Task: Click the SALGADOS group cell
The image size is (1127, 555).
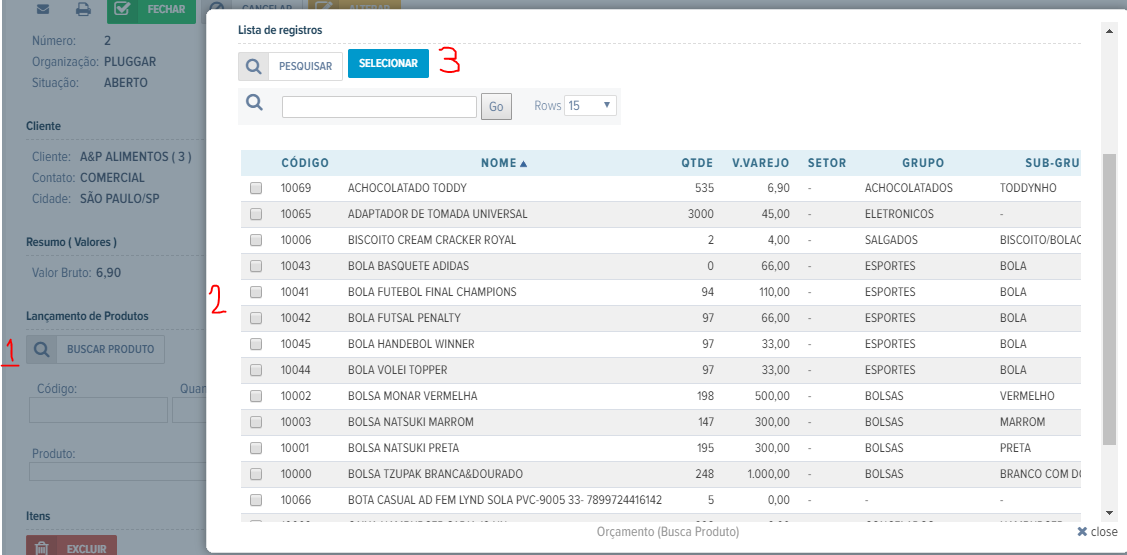Action: pyautogui.click(x=892, y=240)
